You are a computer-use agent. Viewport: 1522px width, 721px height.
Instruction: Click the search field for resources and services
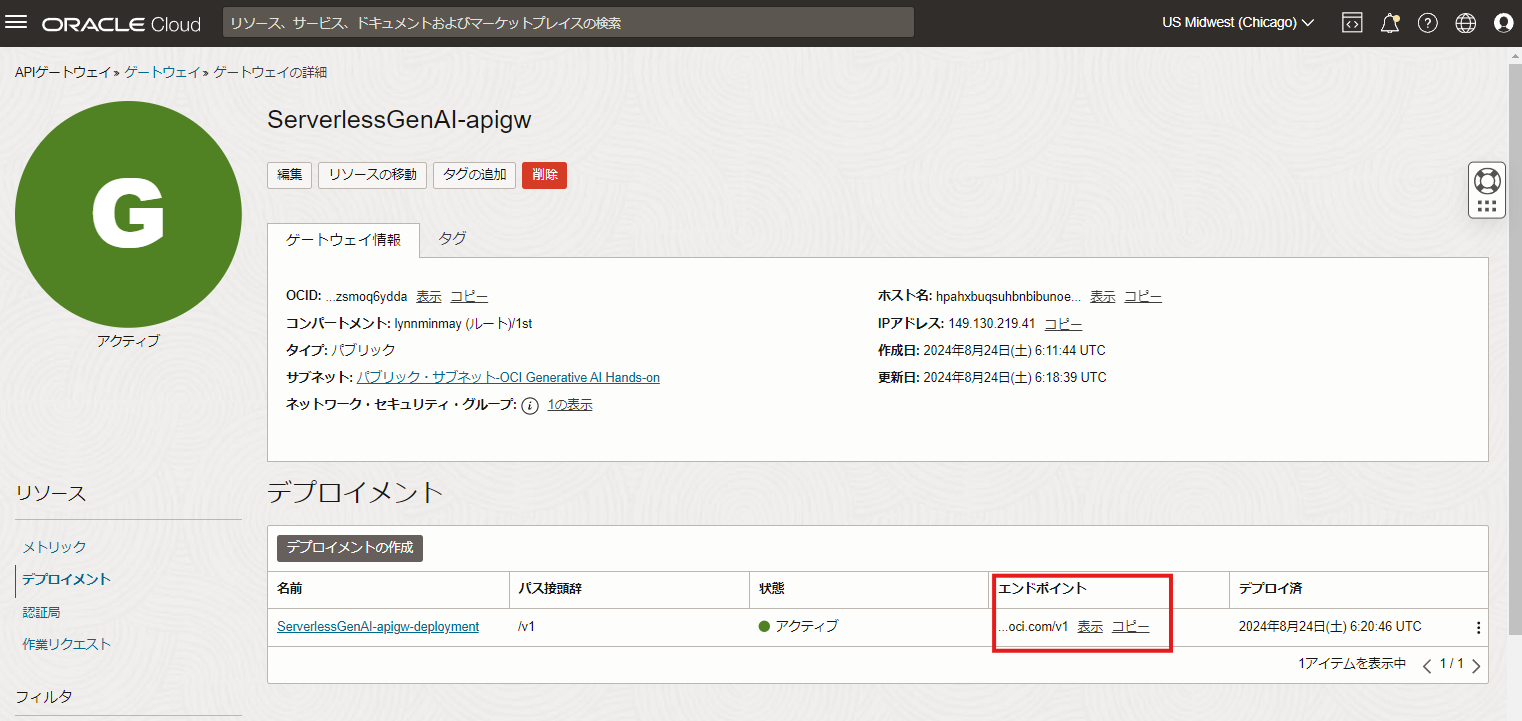(x=568, y=23)
